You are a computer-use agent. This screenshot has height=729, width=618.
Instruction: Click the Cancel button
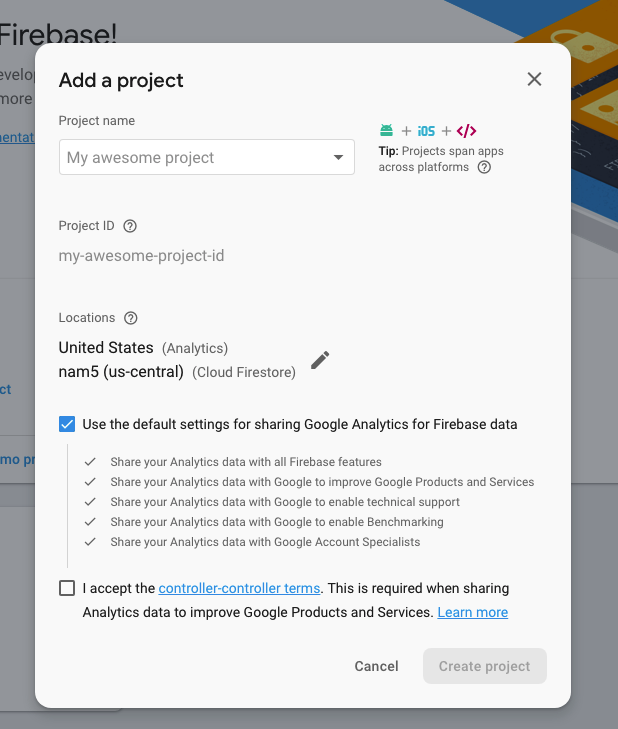pyautogui.click(x=376, y=666)
